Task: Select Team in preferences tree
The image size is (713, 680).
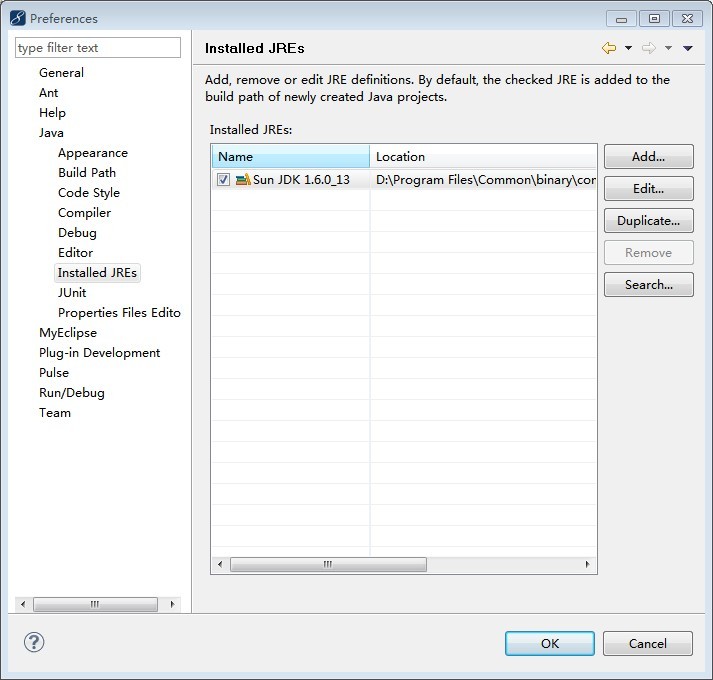Action: [55, 413]
